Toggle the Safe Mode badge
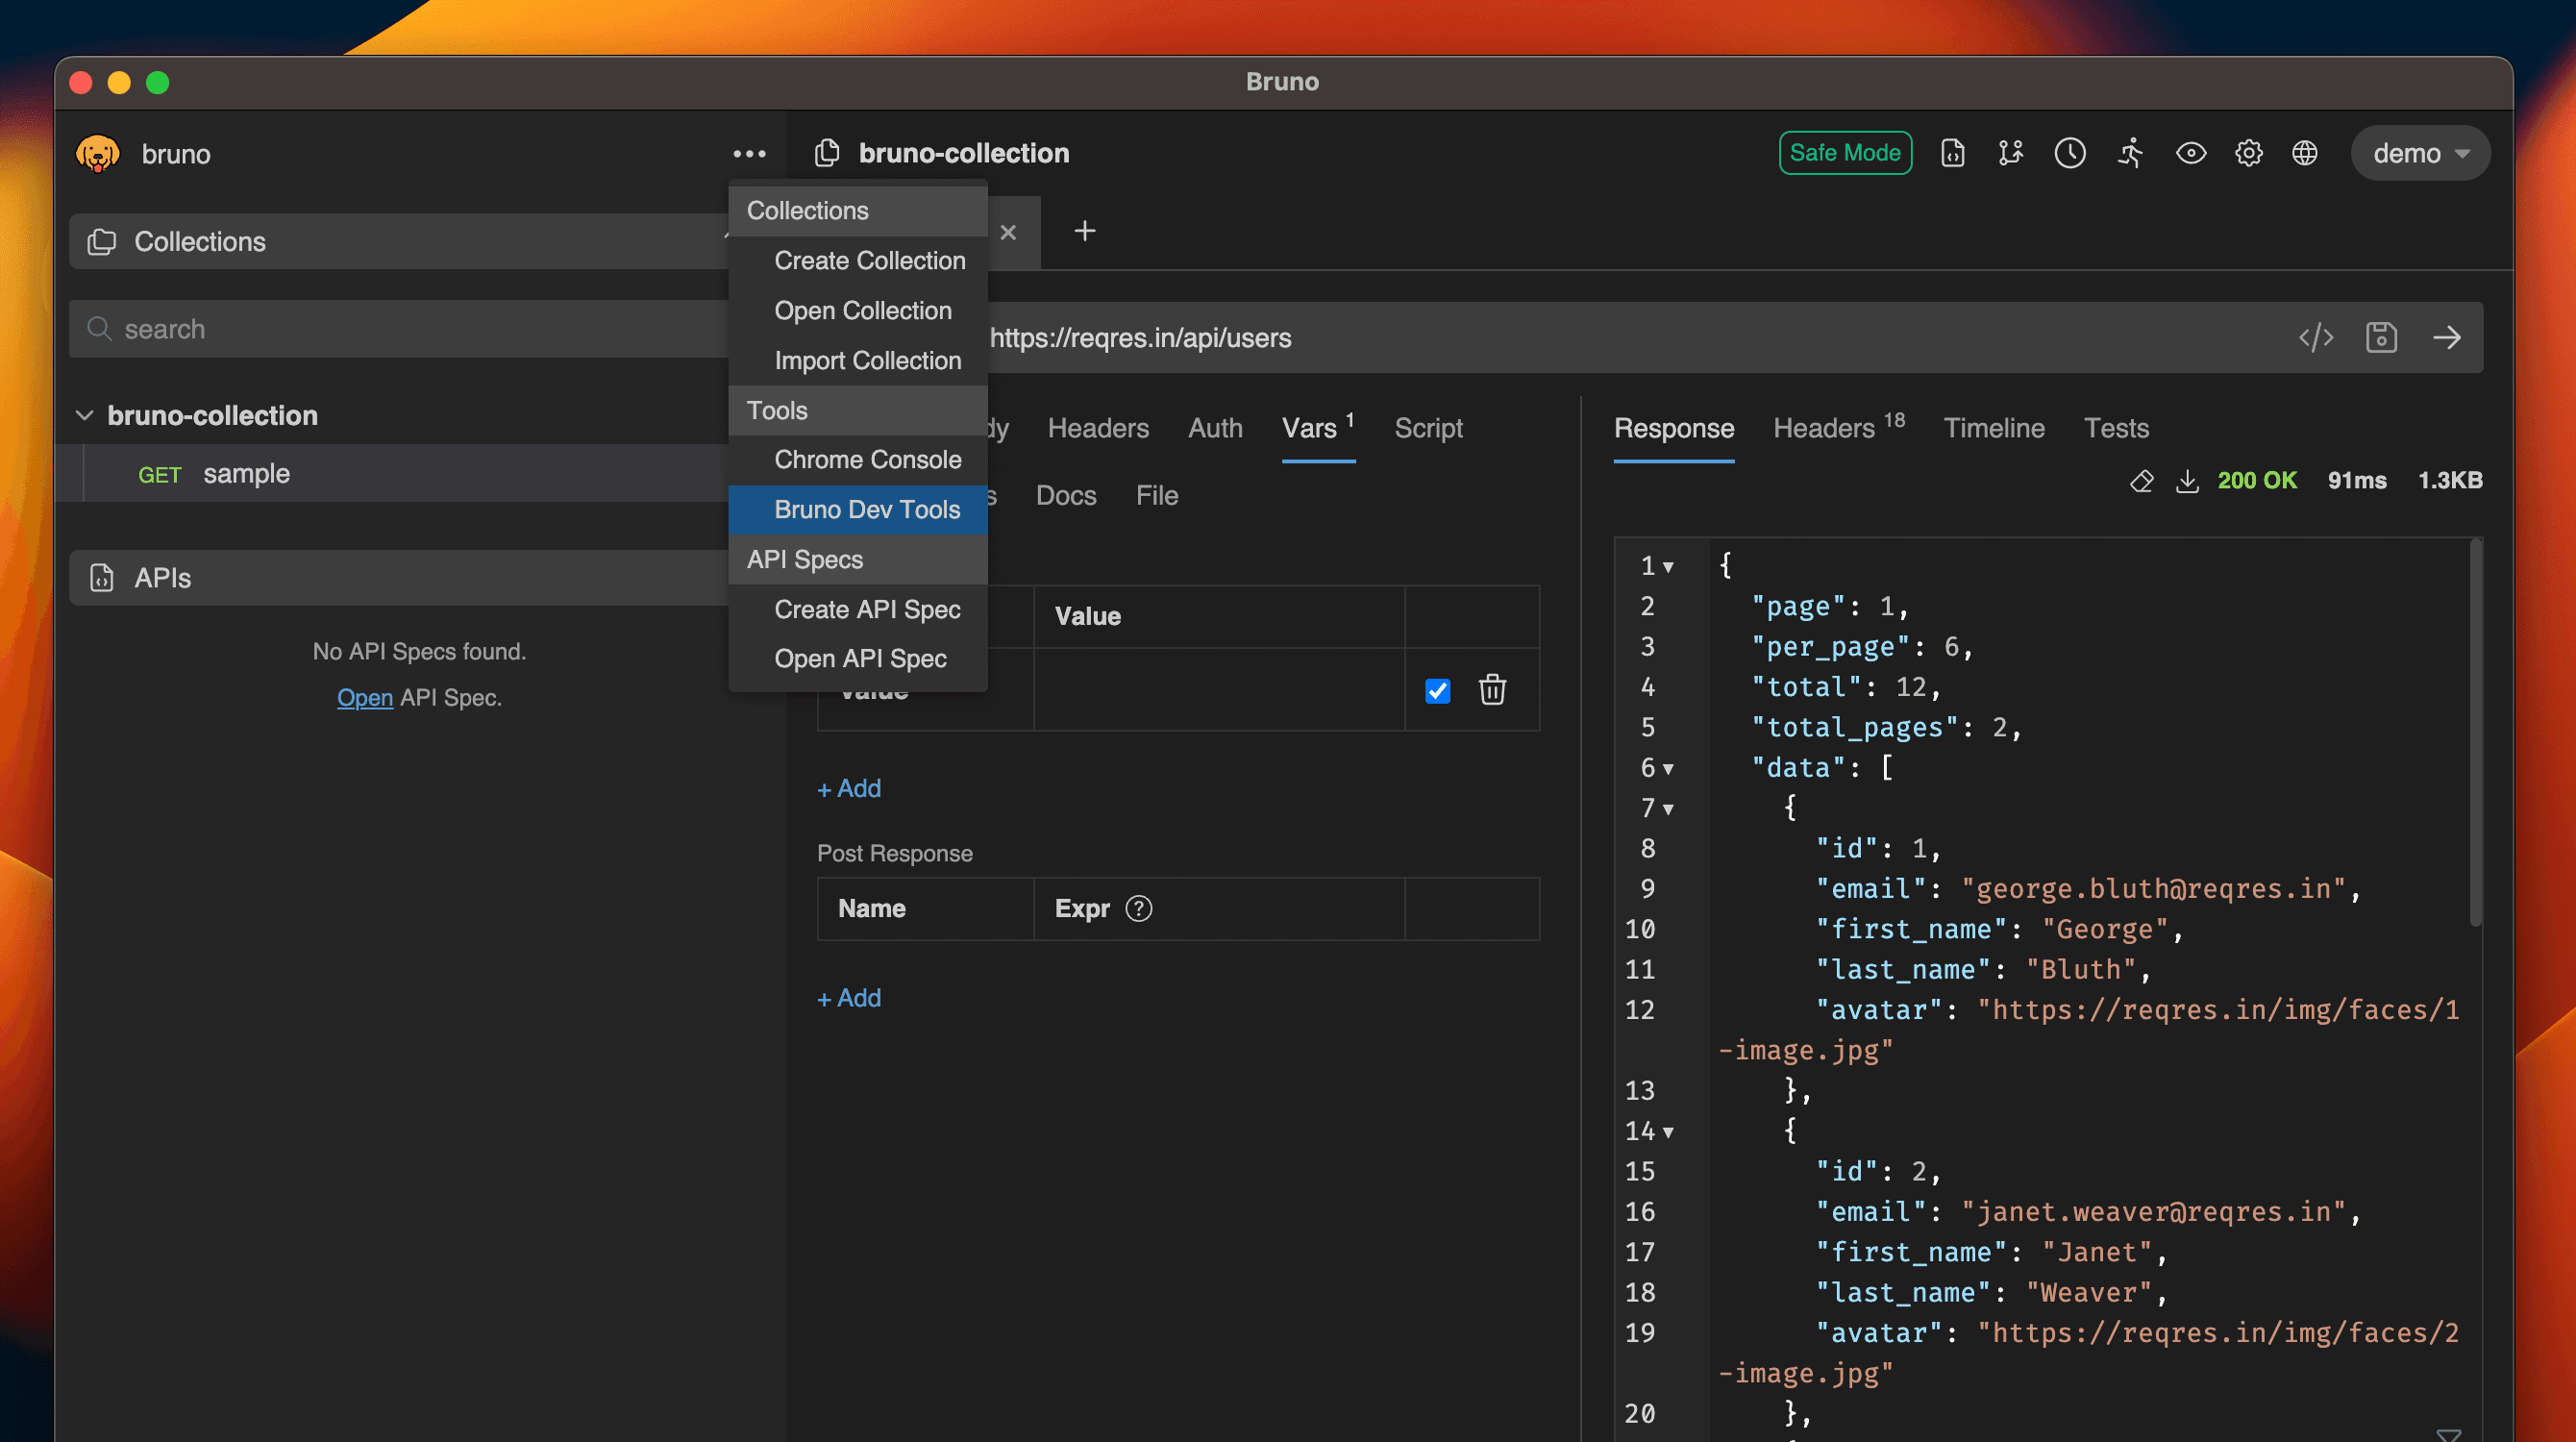Viewport: 2576px width, 1442px height. 1845,153
